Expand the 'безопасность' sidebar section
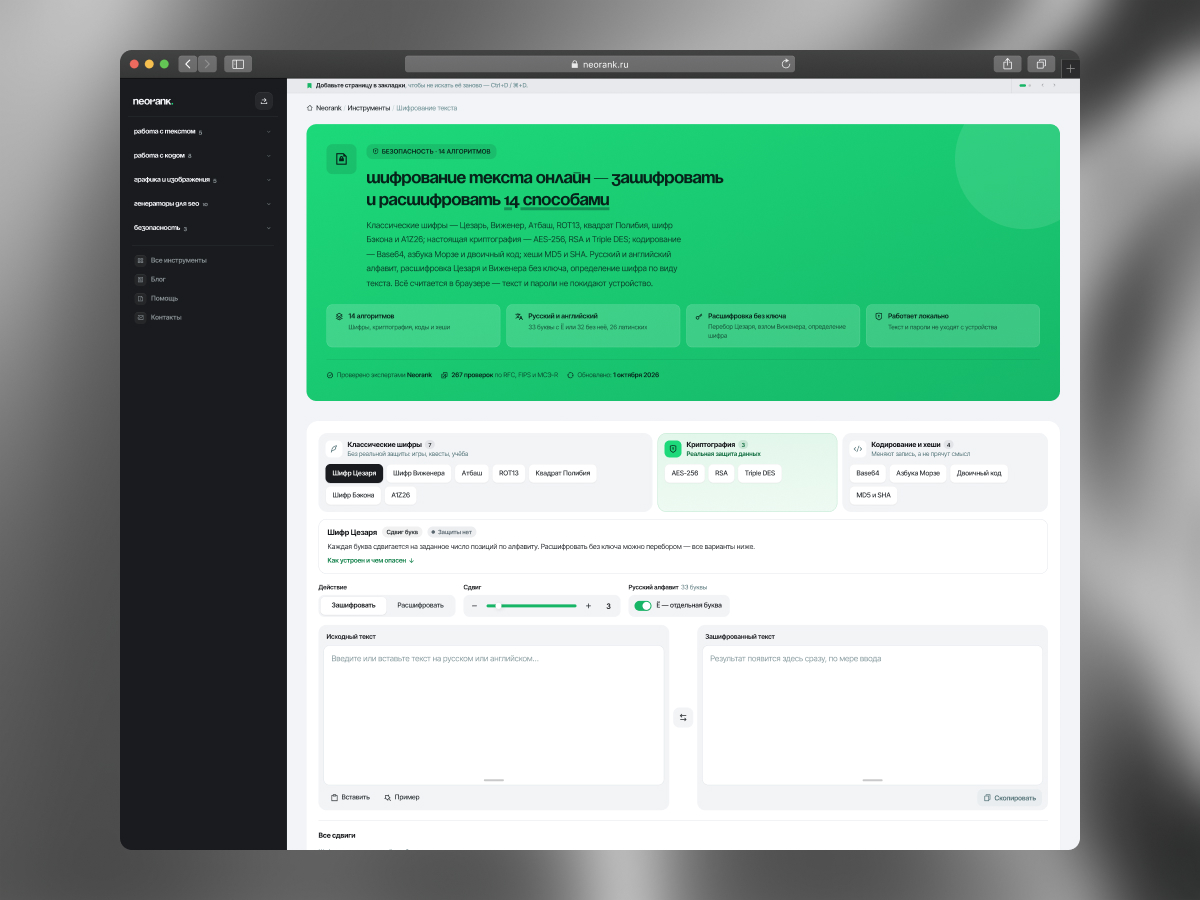Screen dimensions: 1200x900 click(203, 228)
